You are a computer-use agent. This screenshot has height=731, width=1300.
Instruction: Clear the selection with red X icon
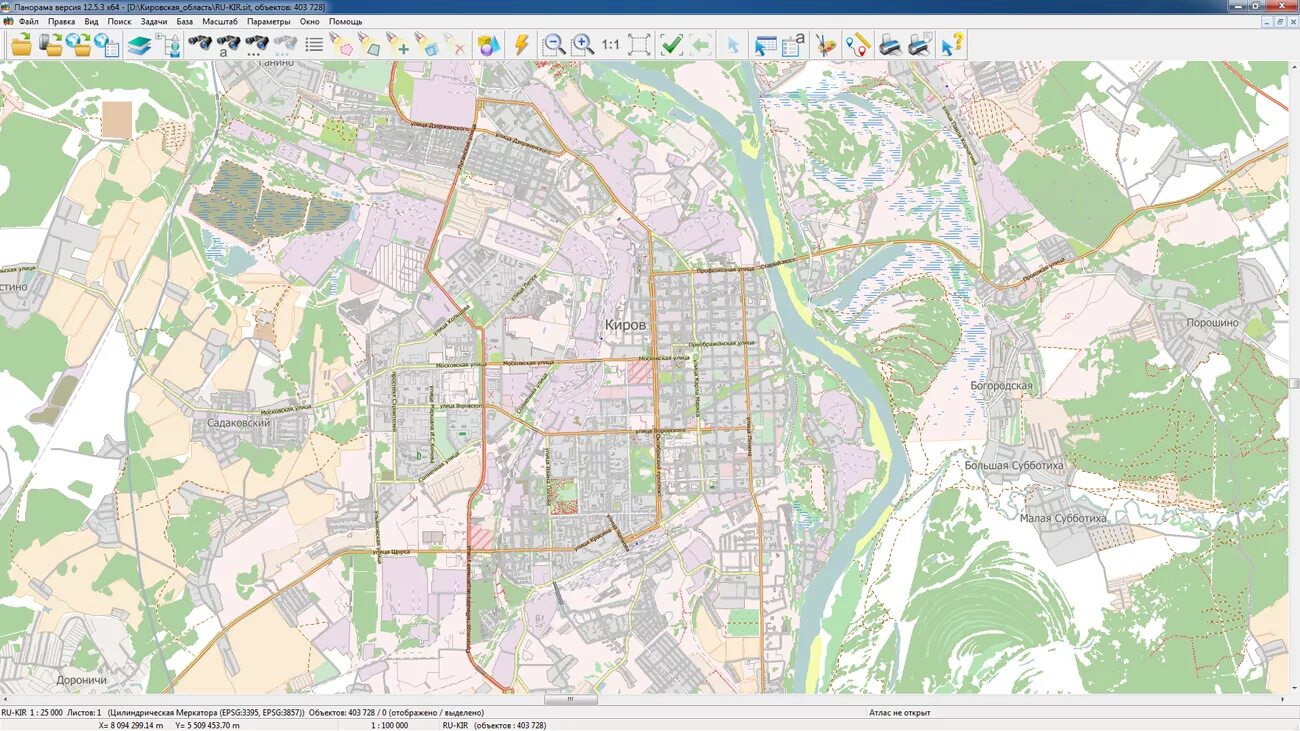[x=456, y=44]
